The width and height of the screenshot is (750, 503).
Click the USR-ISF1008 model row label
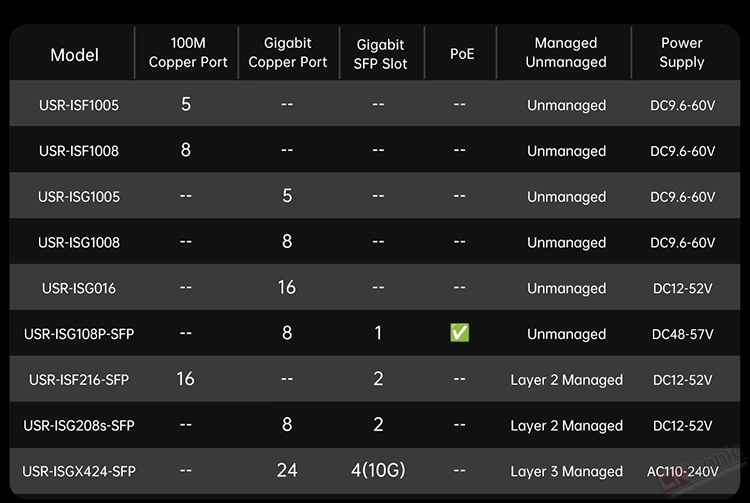point(79,151)
